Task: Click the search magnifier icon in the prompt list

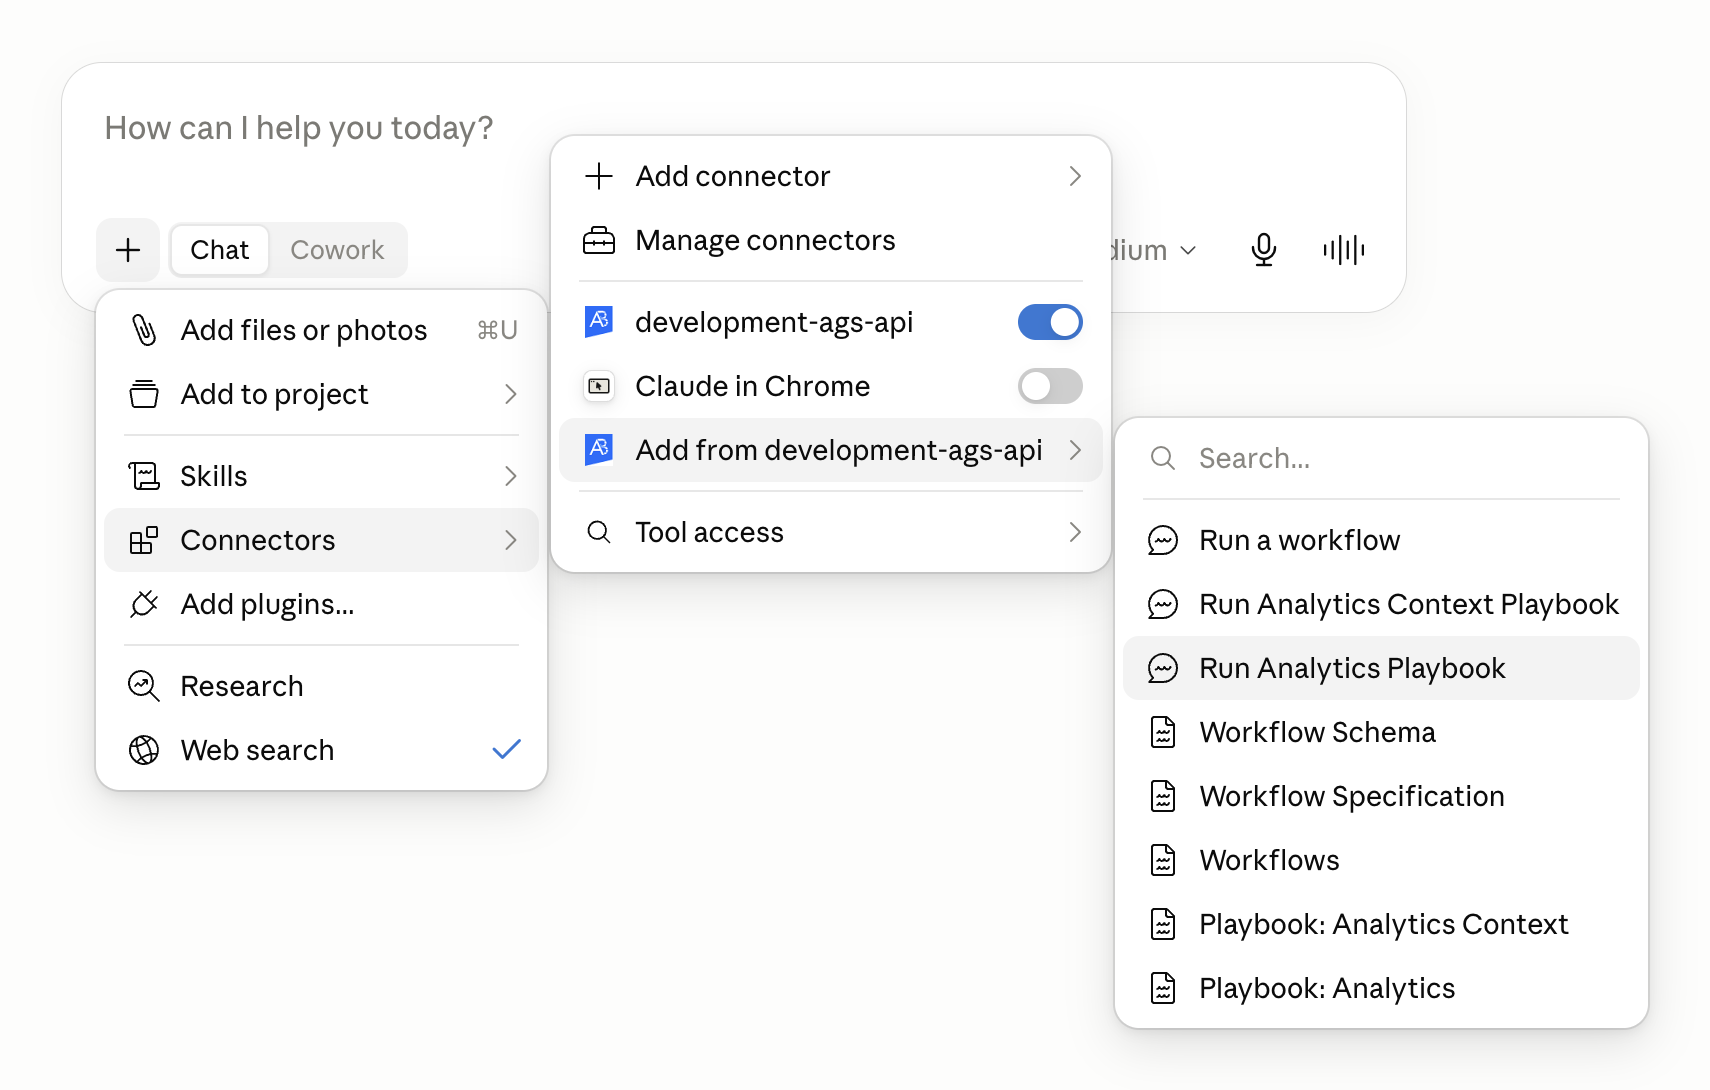Action: click(x=1163, y=458)
